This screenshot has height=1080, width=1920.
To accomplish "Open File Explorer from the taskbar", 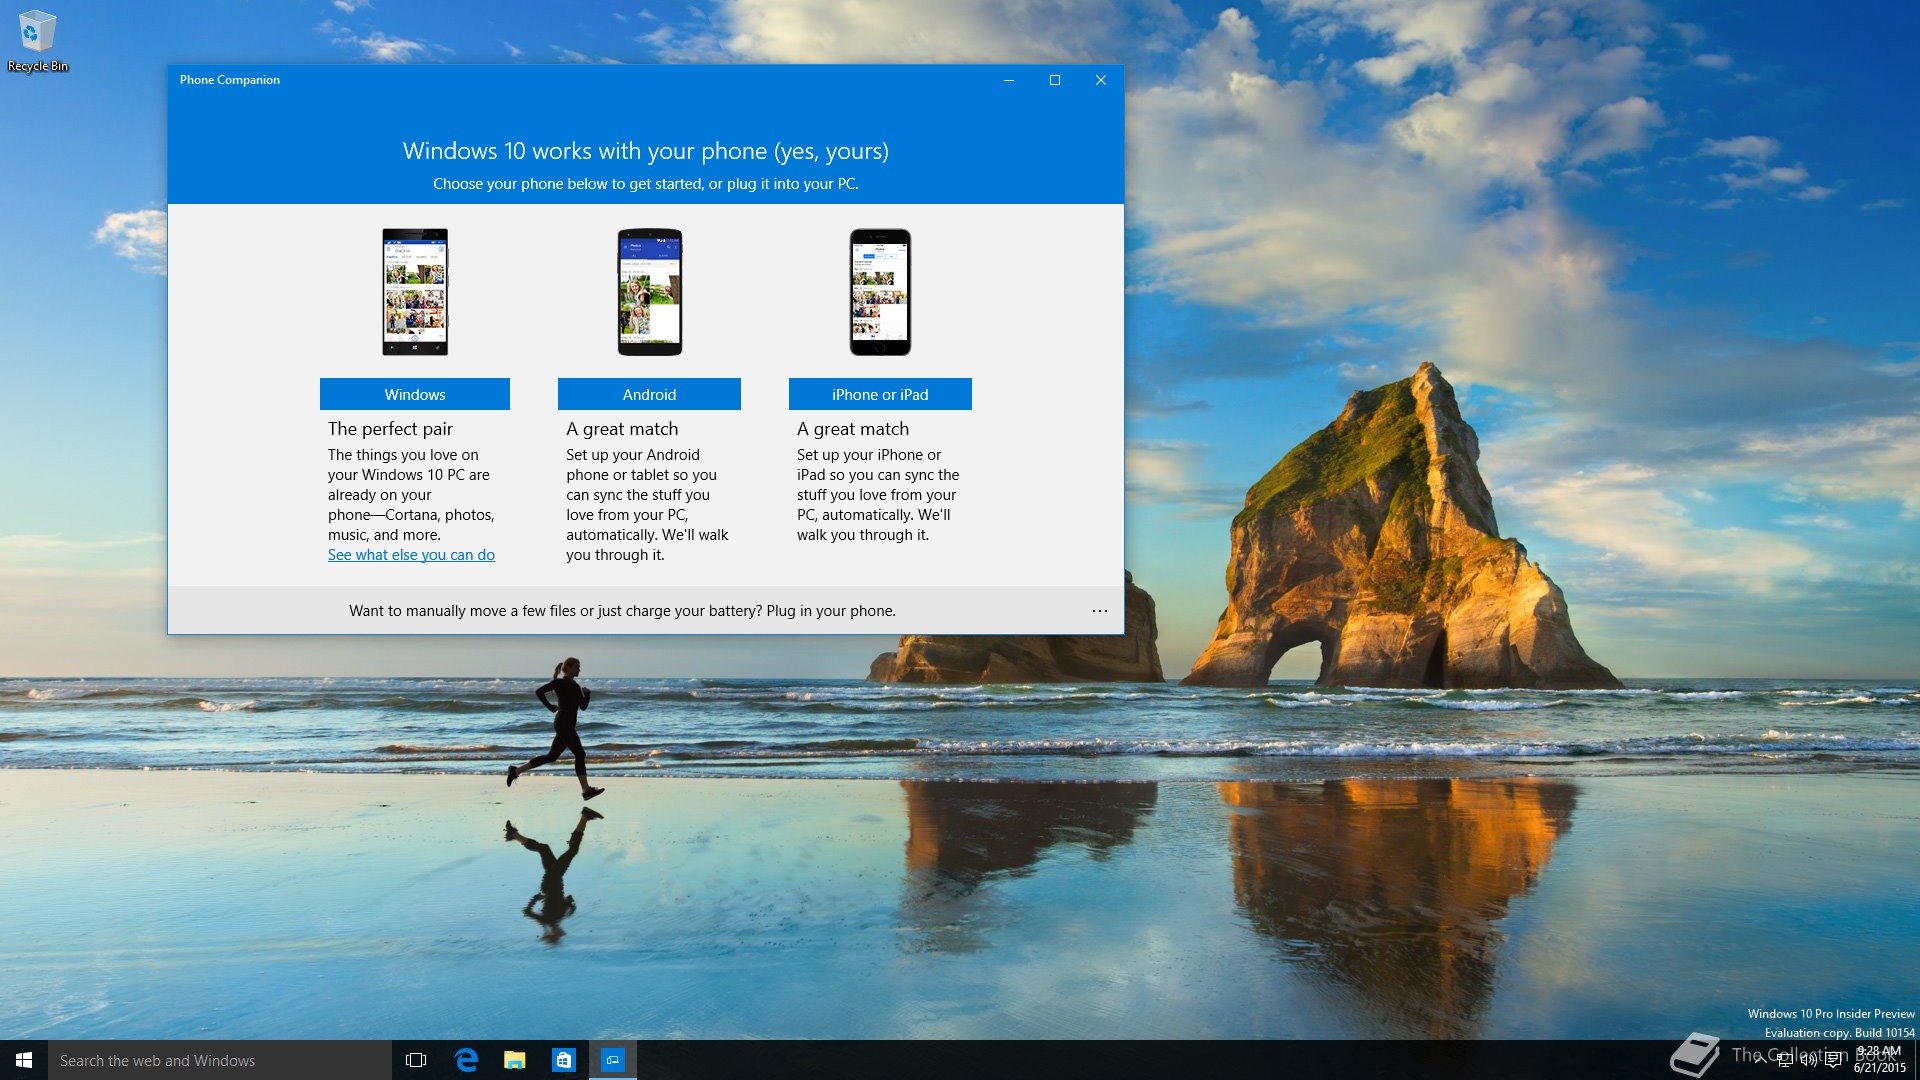I will tap(515, 1060).
